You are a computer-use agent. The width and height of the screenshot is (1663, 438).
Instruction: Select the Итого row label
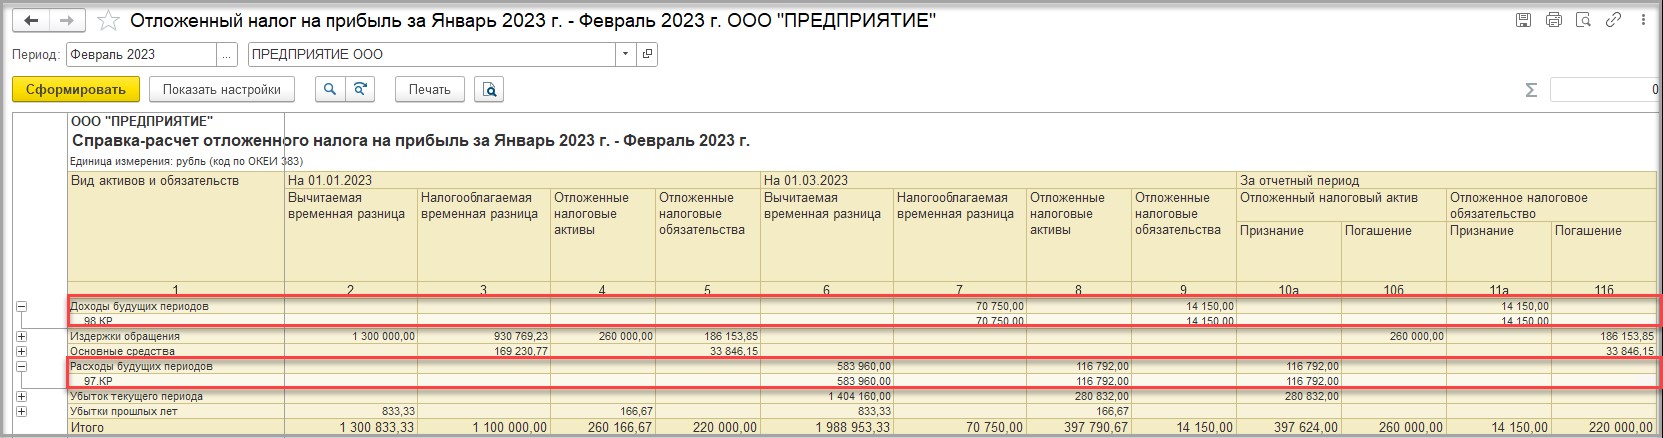(87, 427)
